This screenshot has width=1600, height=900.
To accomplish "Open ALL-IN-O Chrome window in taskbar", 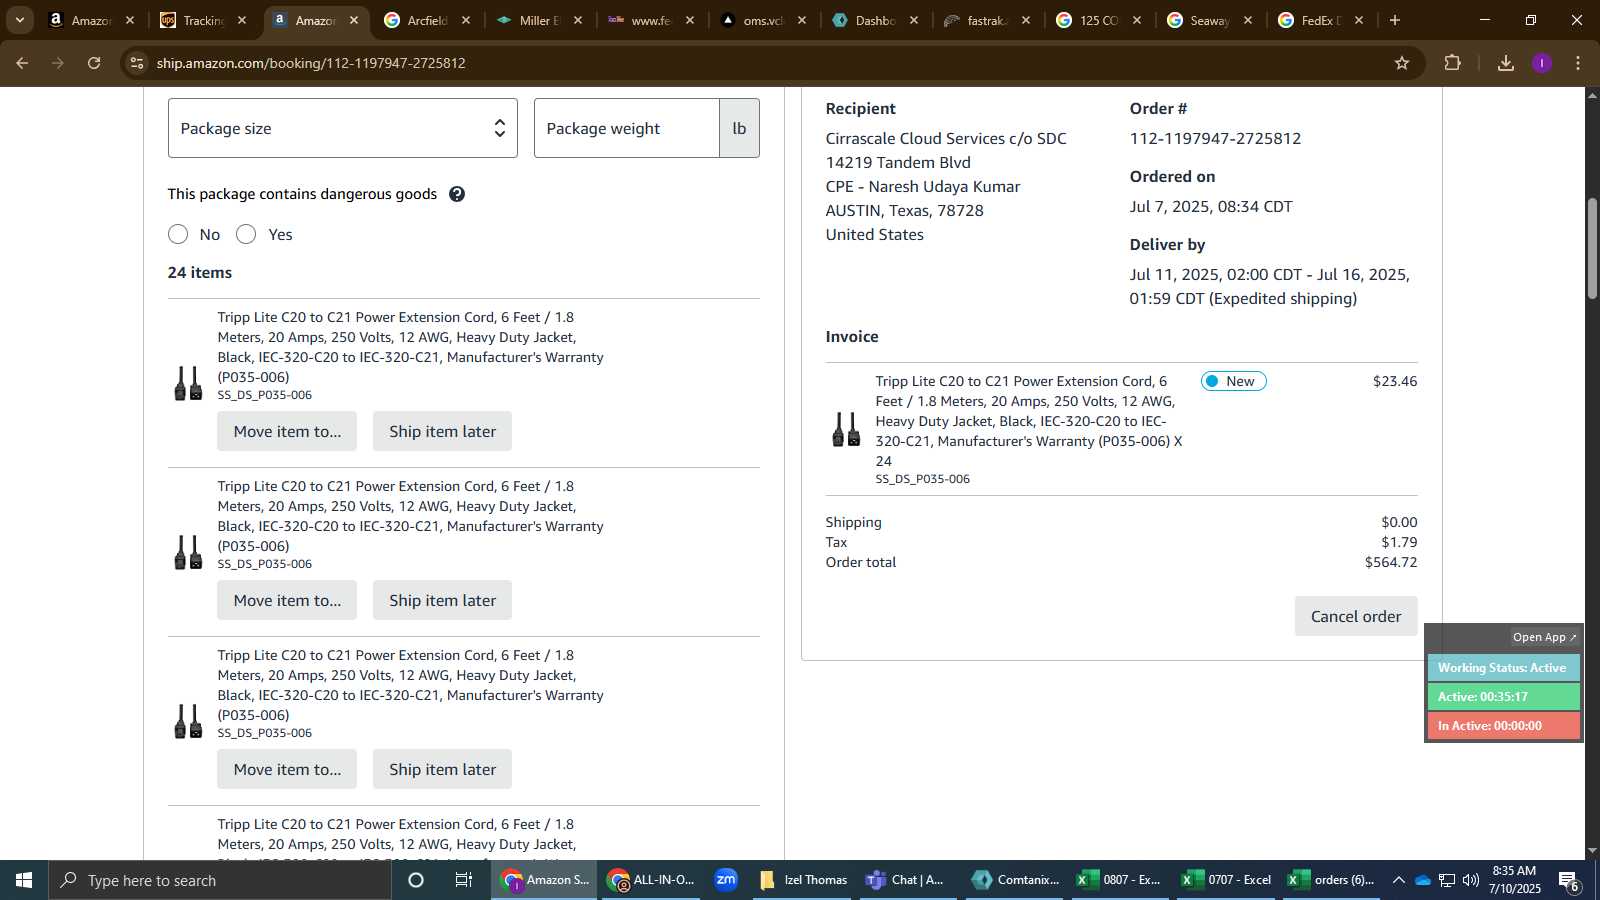I will [651, 880].
